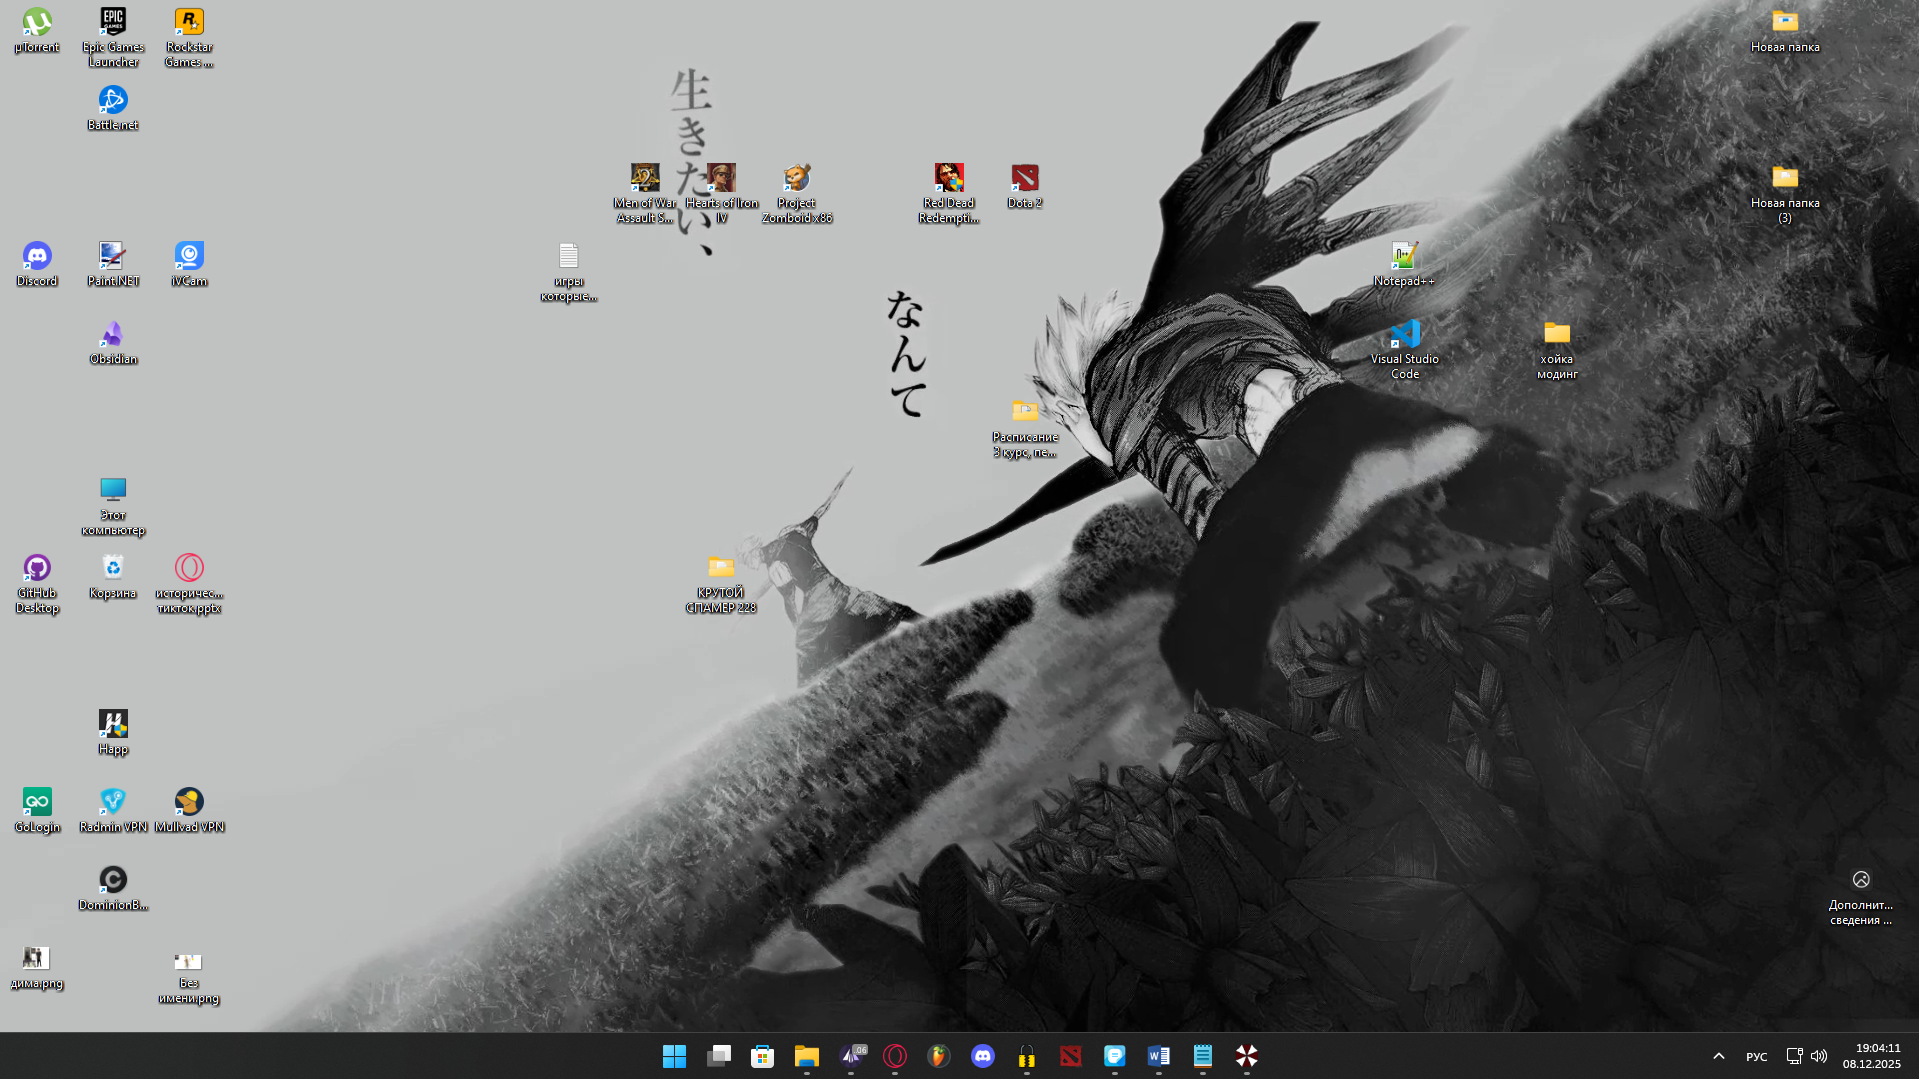Select the Discord shortcut on the desktop

[x=37, y=265]
